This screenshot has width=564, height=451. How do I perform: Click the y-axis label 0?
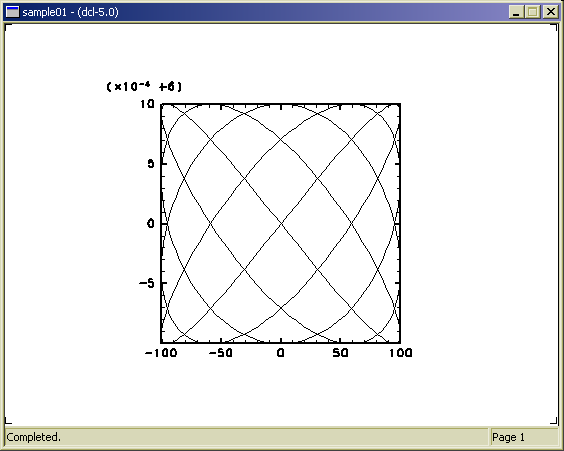[x=151, y=224]
